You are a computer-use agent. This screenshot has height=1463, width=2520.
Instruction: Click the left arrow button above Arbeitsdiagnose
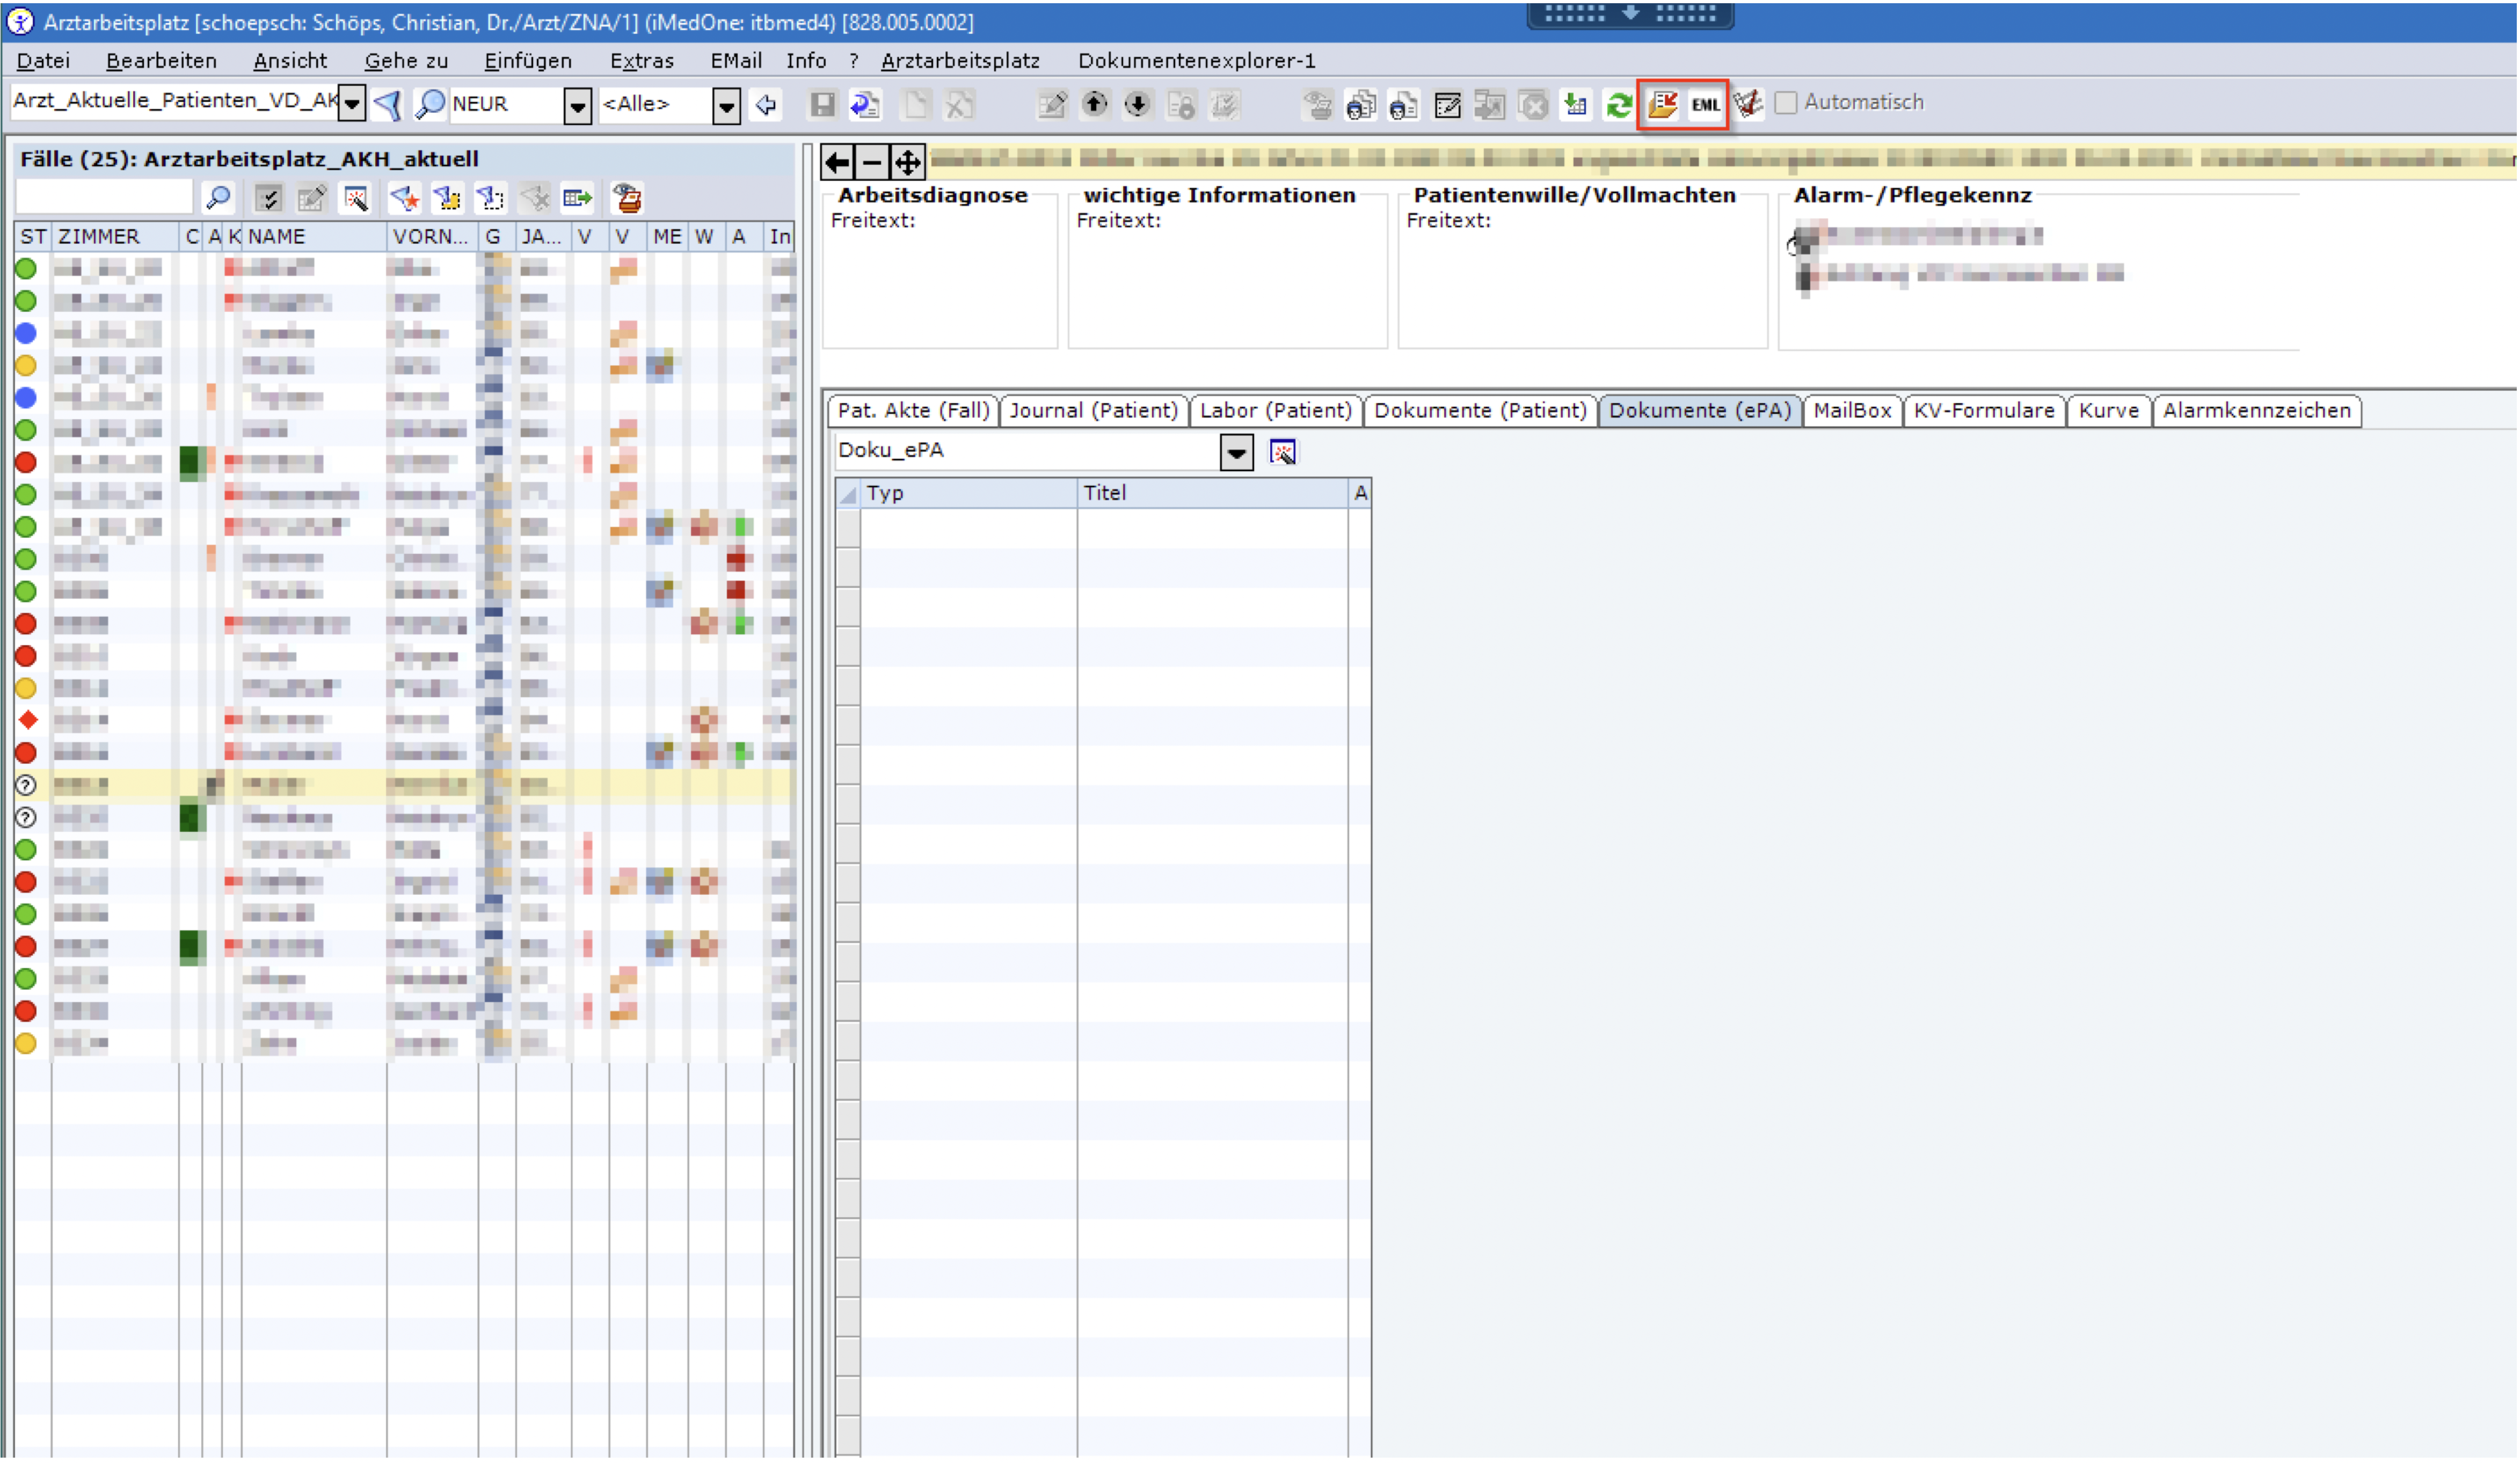(838, 162)
